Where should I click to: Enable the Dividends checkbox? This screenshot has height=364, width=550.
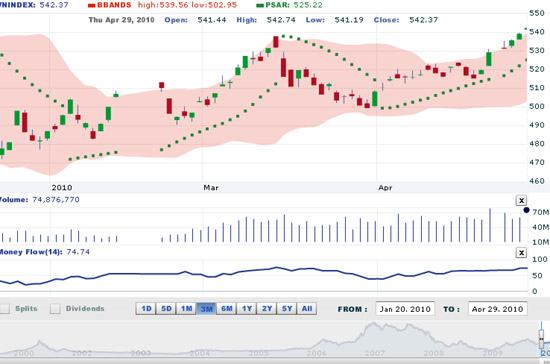(55, 309)
